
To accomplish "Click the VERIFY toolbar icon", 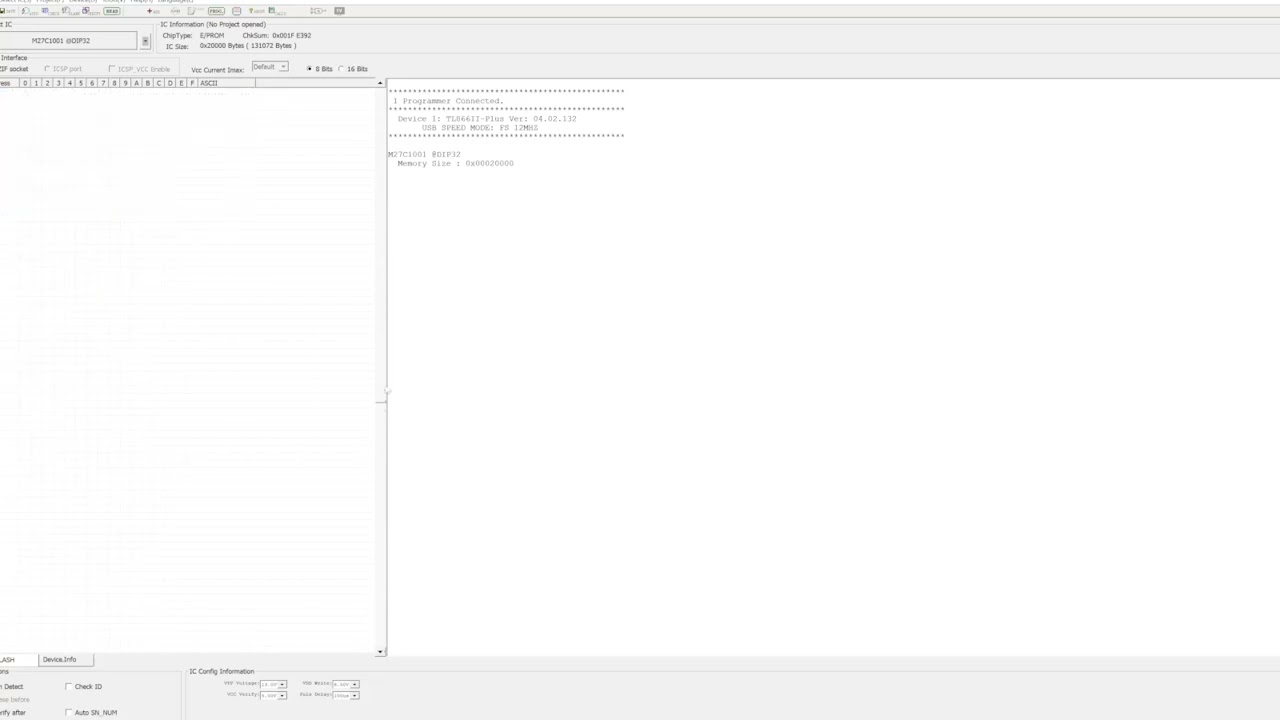I will point(91,11).
